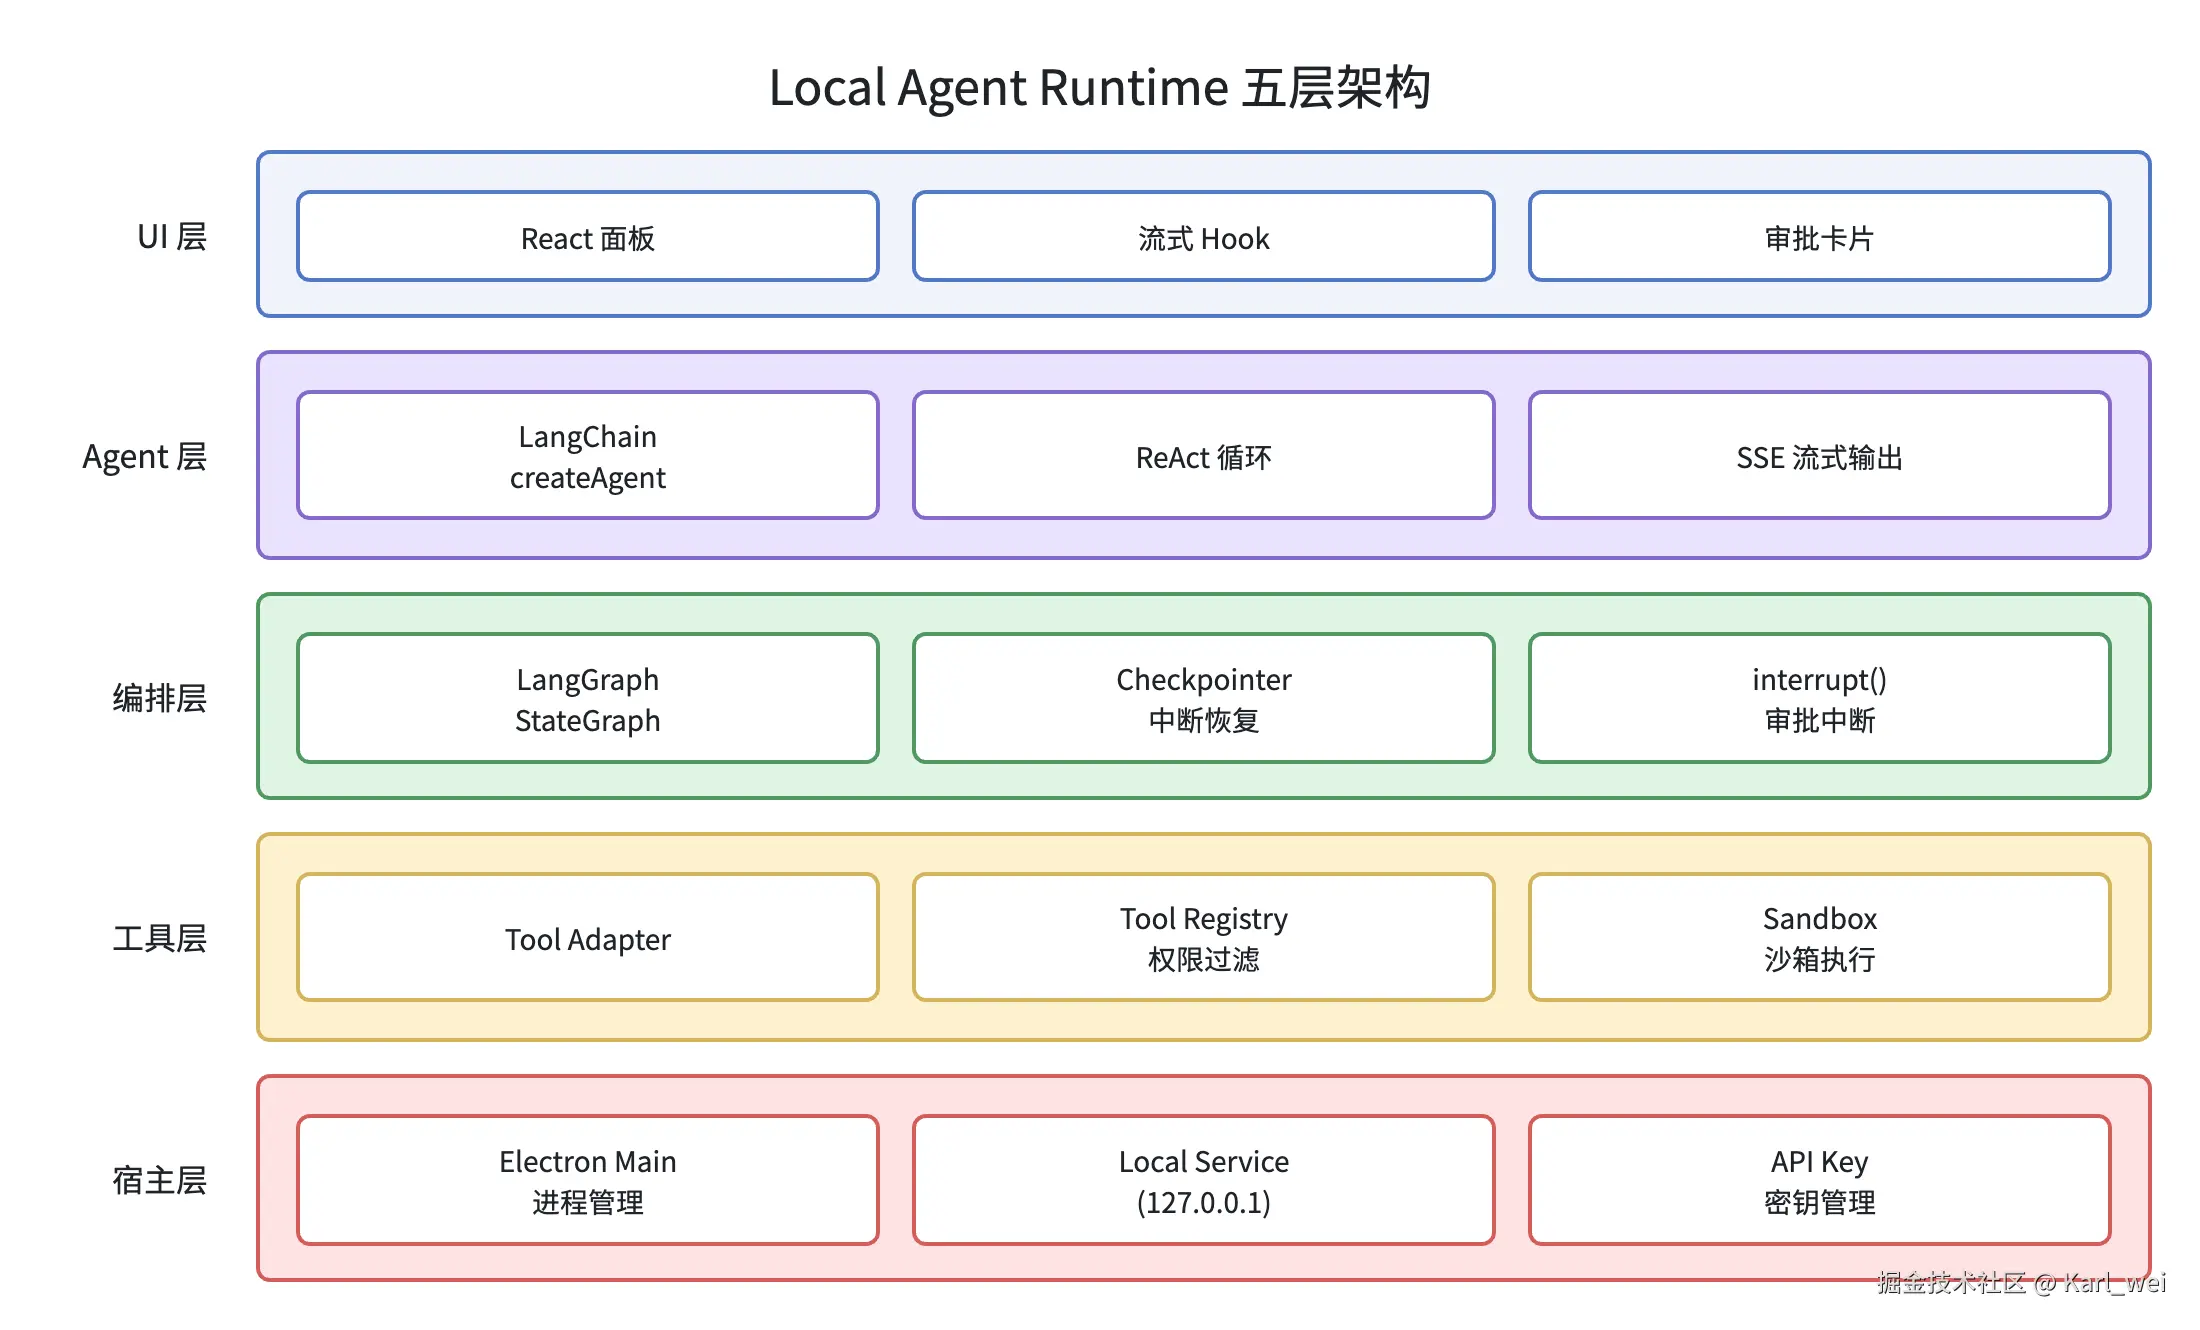
Task: Select the 'interrupt() 审批中断' box
Action: (1820, 698)
